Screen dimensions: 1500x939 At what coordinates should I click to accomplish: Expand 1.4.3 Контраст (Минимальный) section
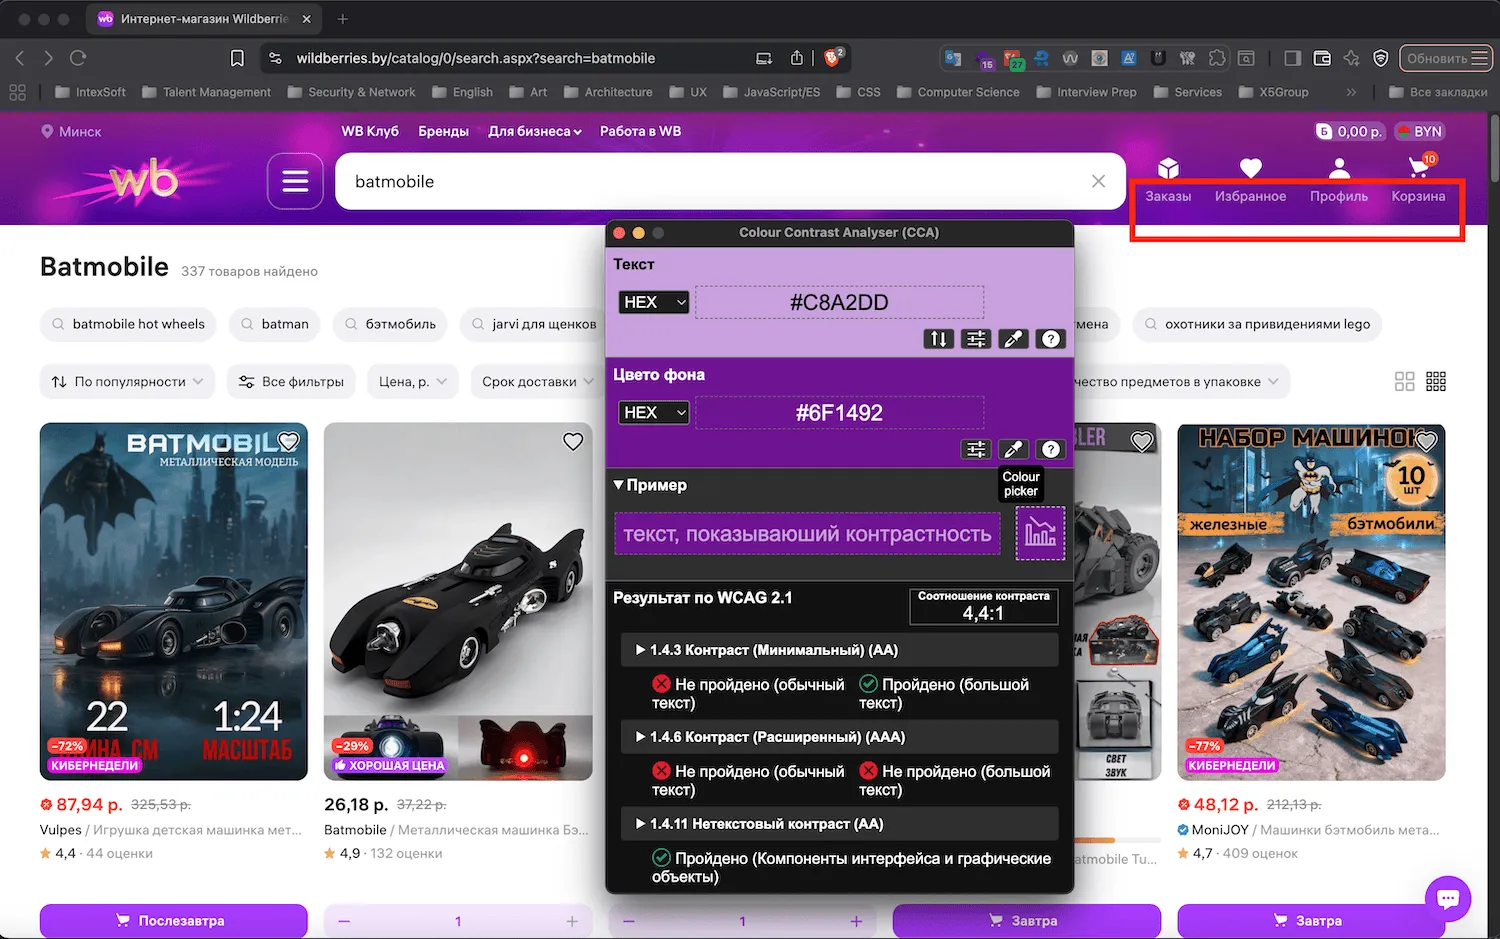[640, 650]
